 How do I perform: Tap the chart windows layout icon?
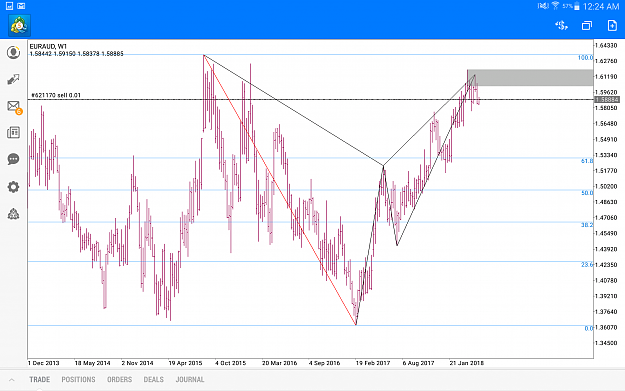587,26
